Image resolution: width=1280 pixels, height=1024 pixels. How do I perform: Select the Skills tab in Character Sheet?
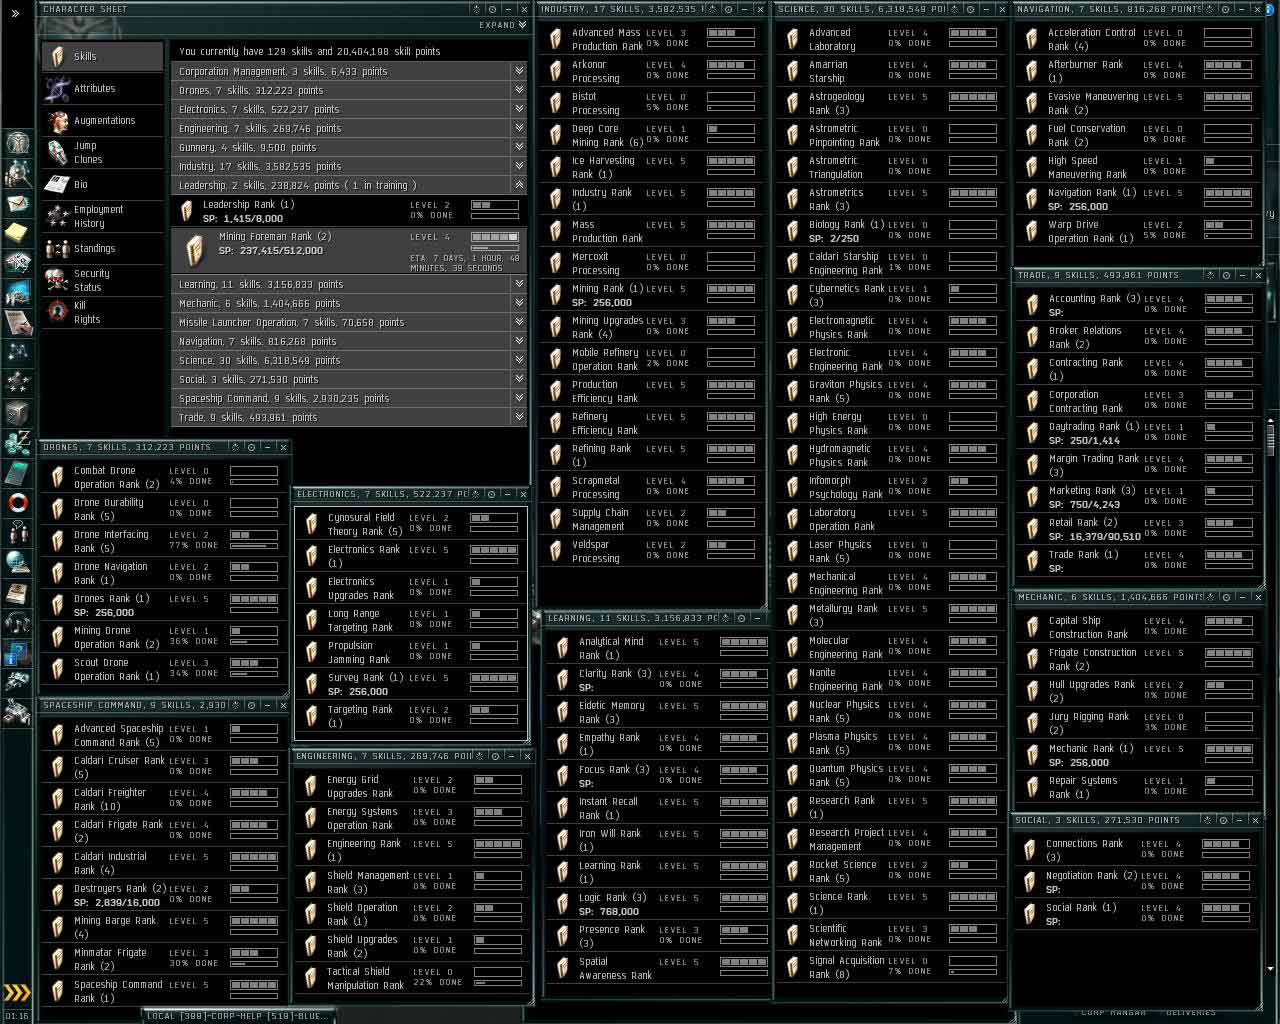[102, 56]
